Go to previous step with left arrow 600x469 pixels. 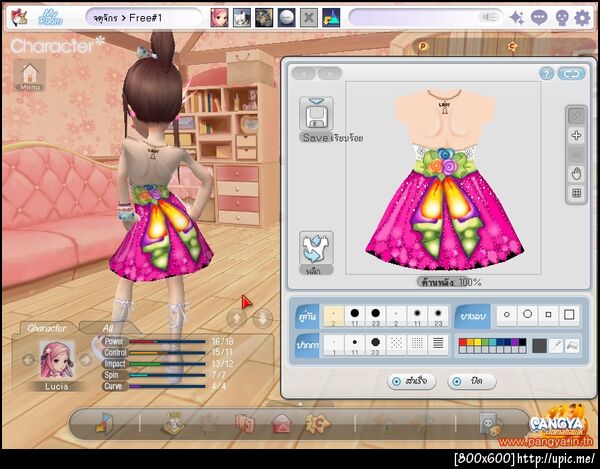[303, 73]
